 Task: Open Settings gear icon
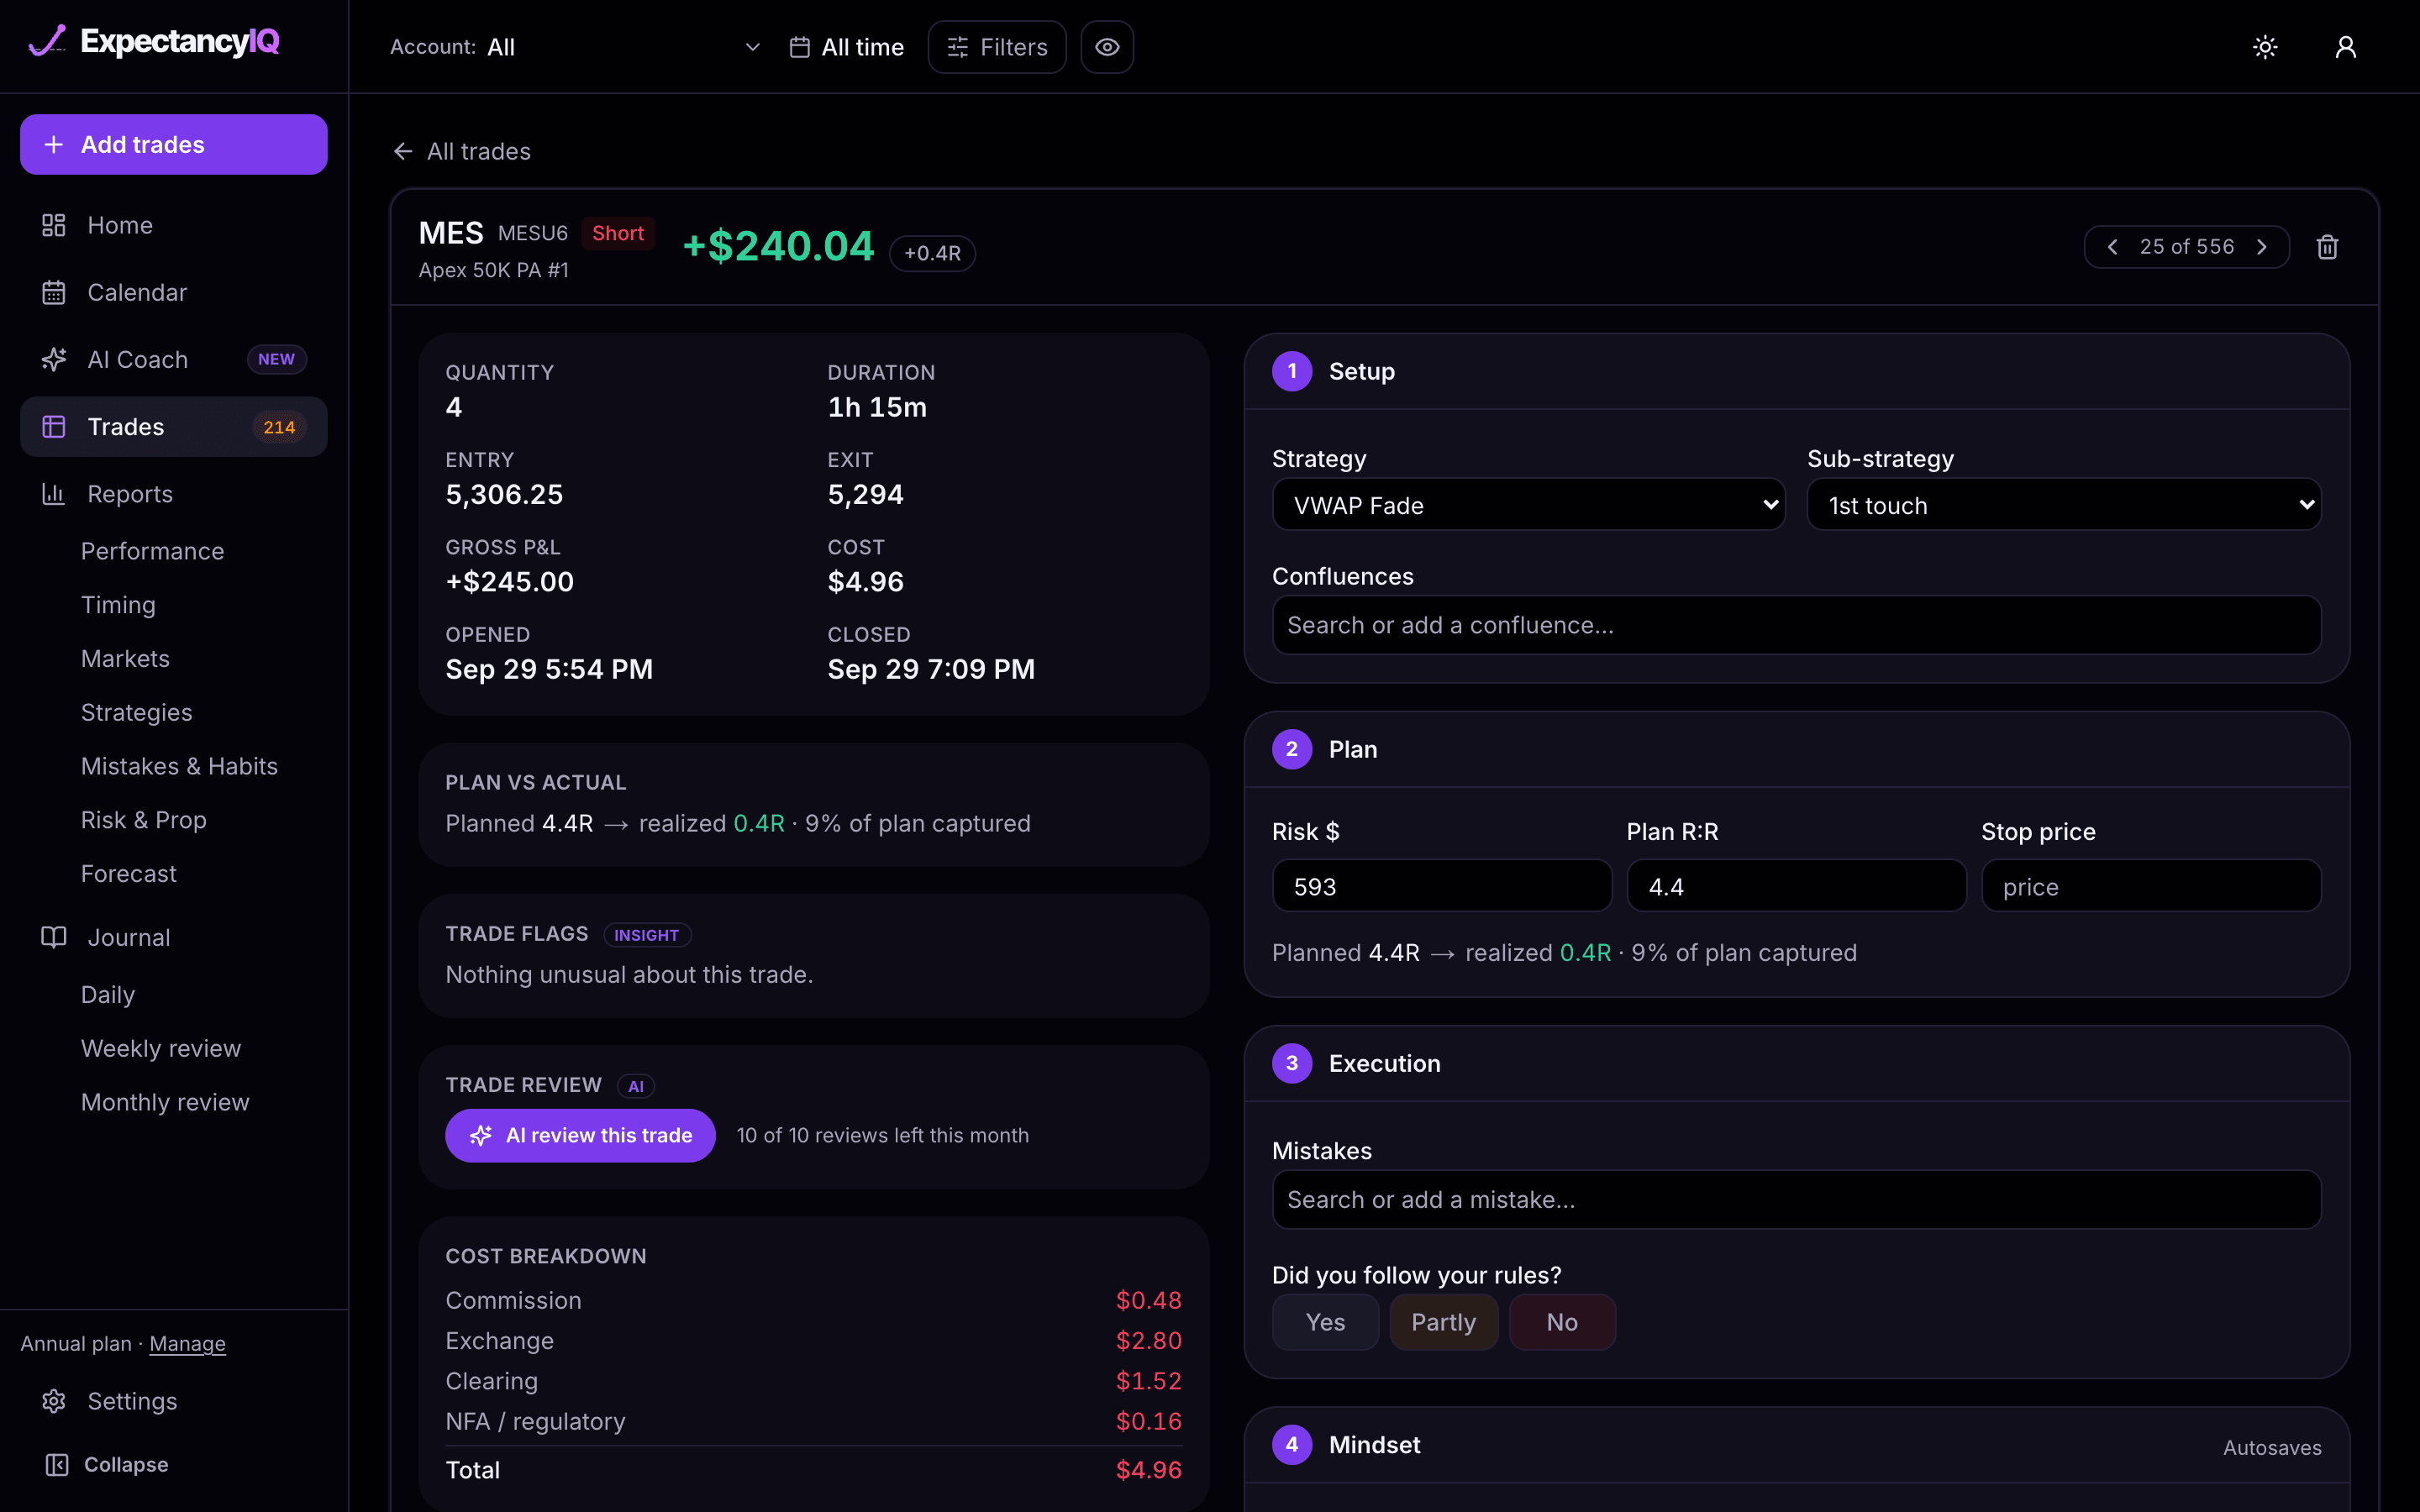click(x=54, y=1401)
